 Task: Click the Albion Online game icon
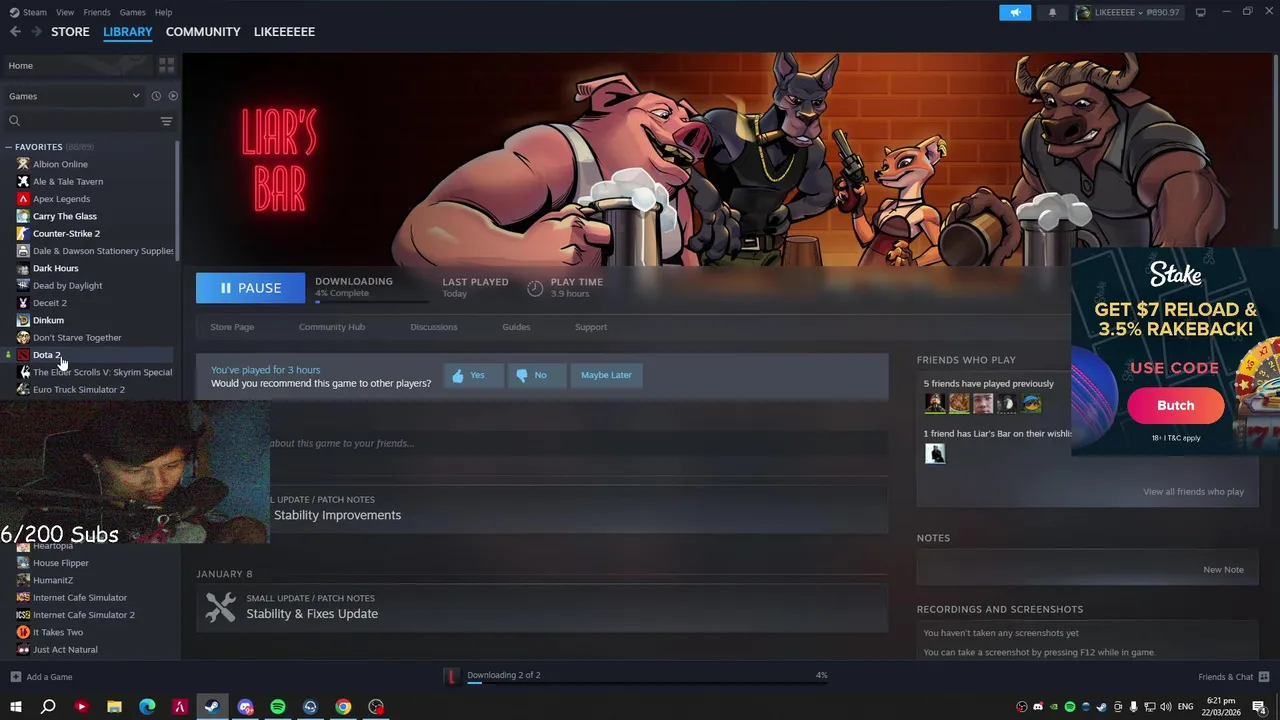tap(23, 164)
